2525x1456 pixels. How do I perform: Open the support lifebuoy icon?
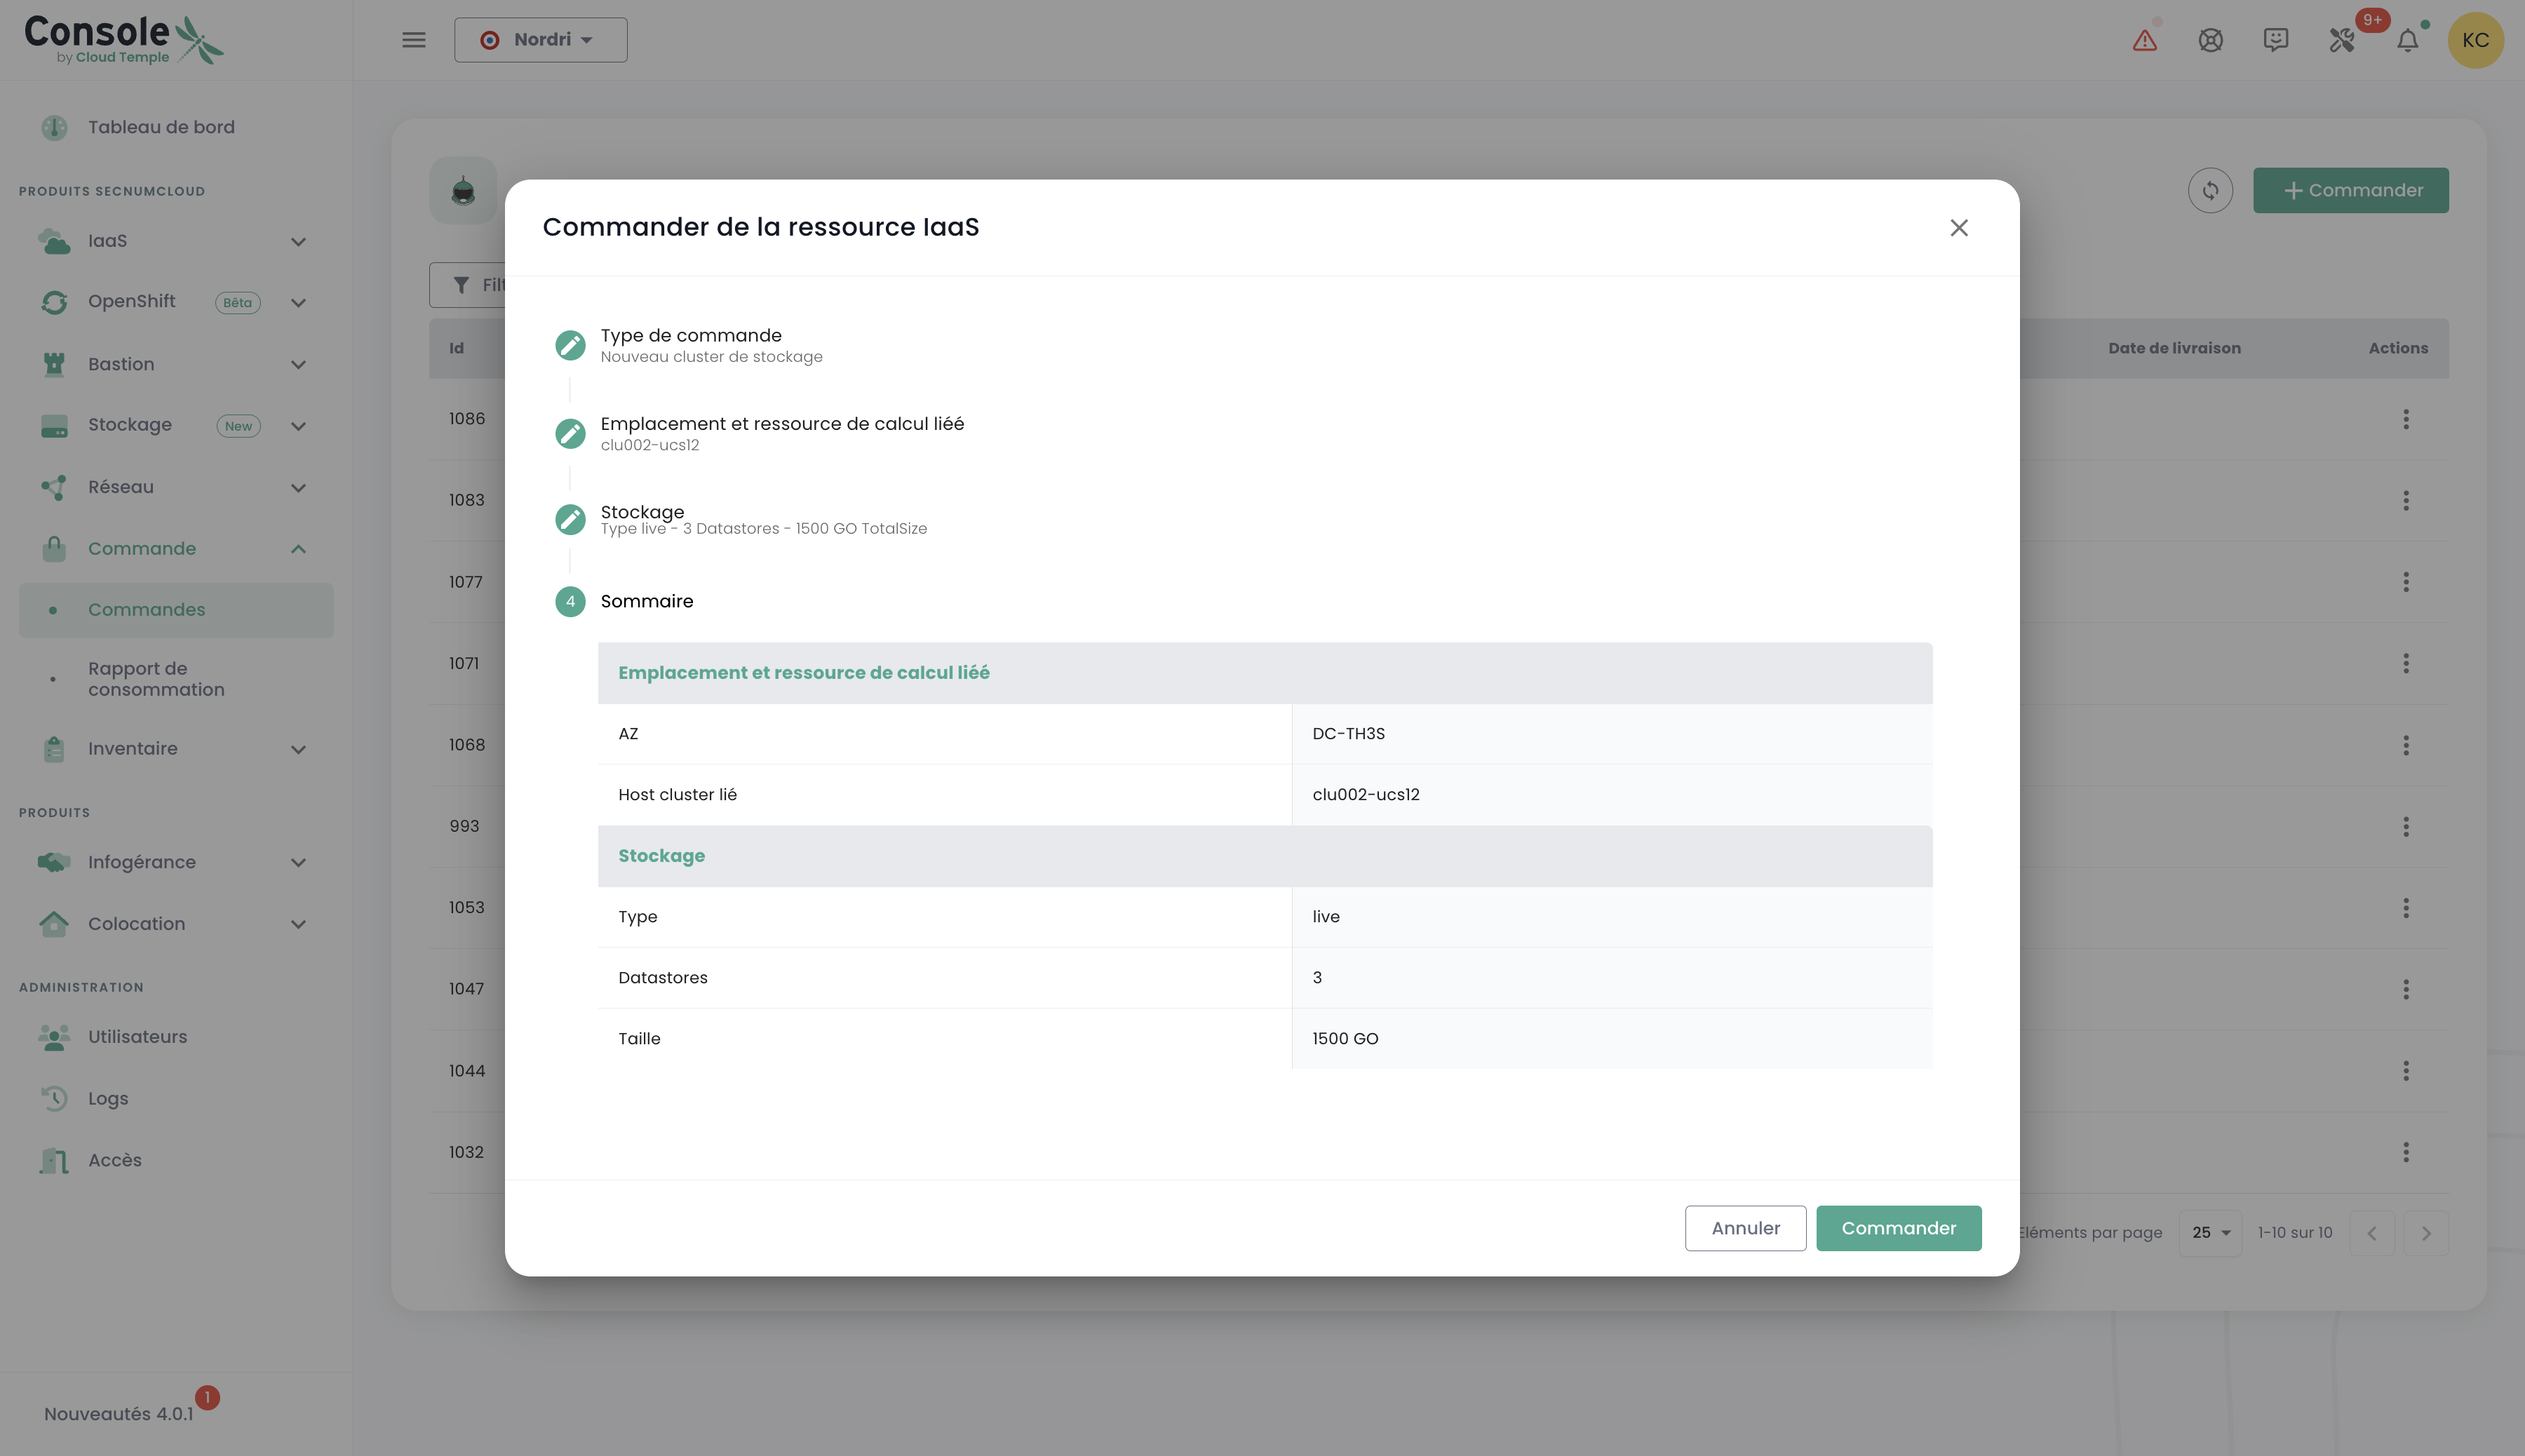coord(2210,40)
